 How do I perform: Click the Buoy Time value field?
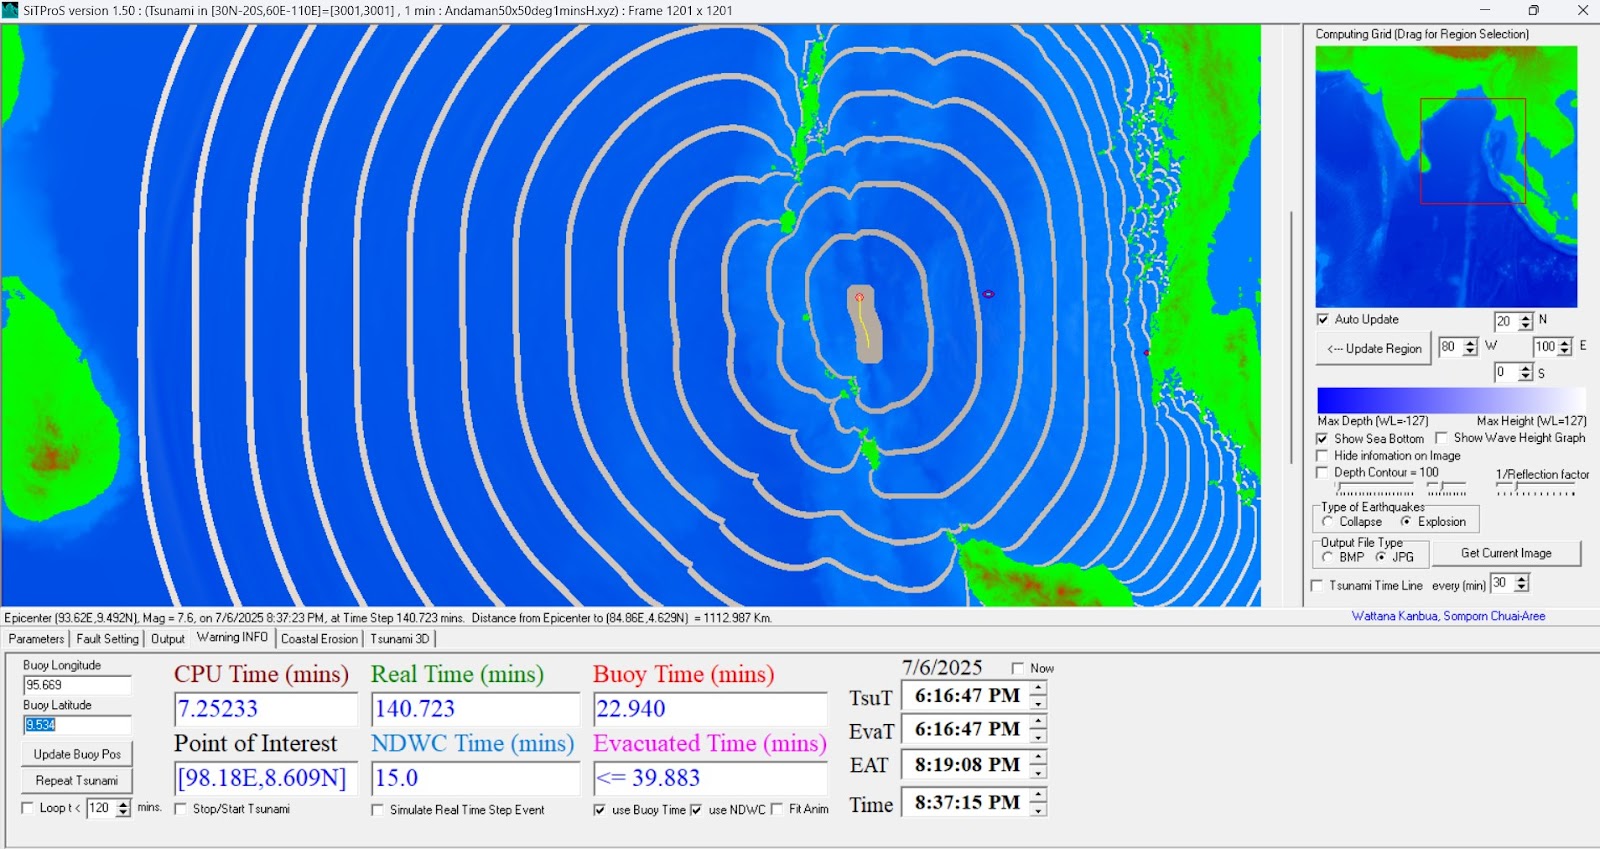tap(710, 709)
